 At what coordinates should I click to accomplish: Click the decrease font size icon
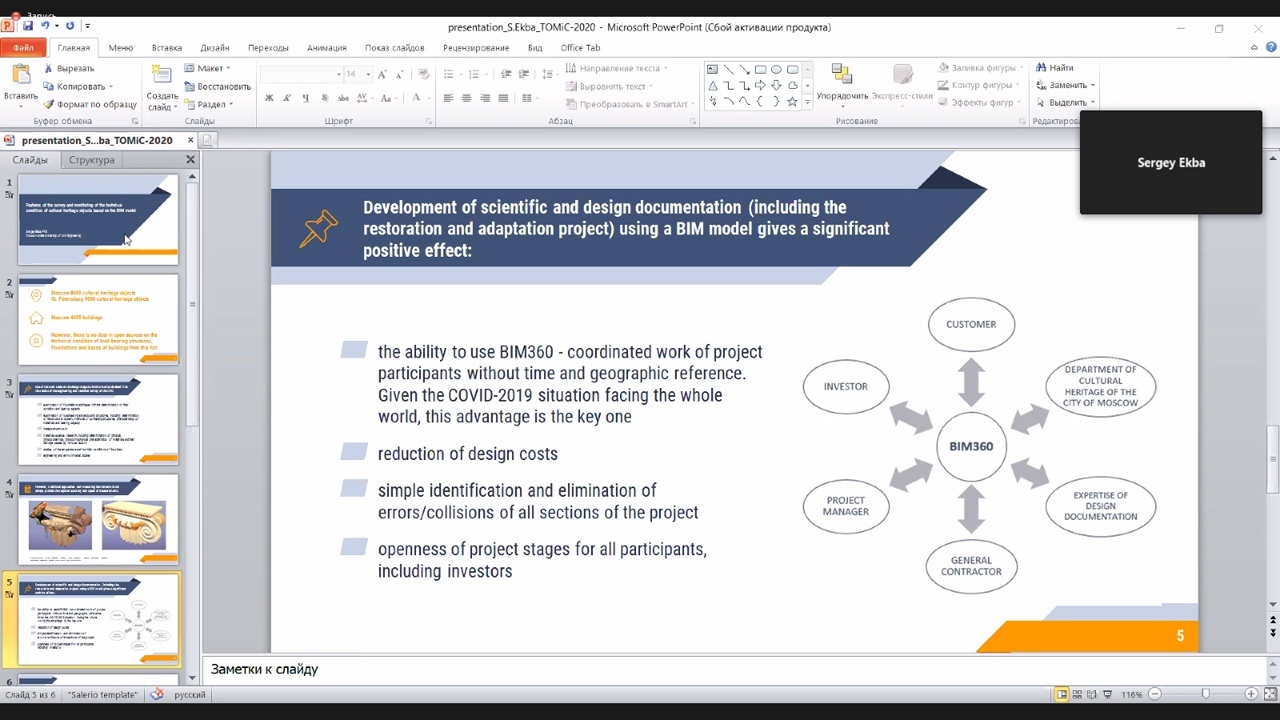pos(401,74)
